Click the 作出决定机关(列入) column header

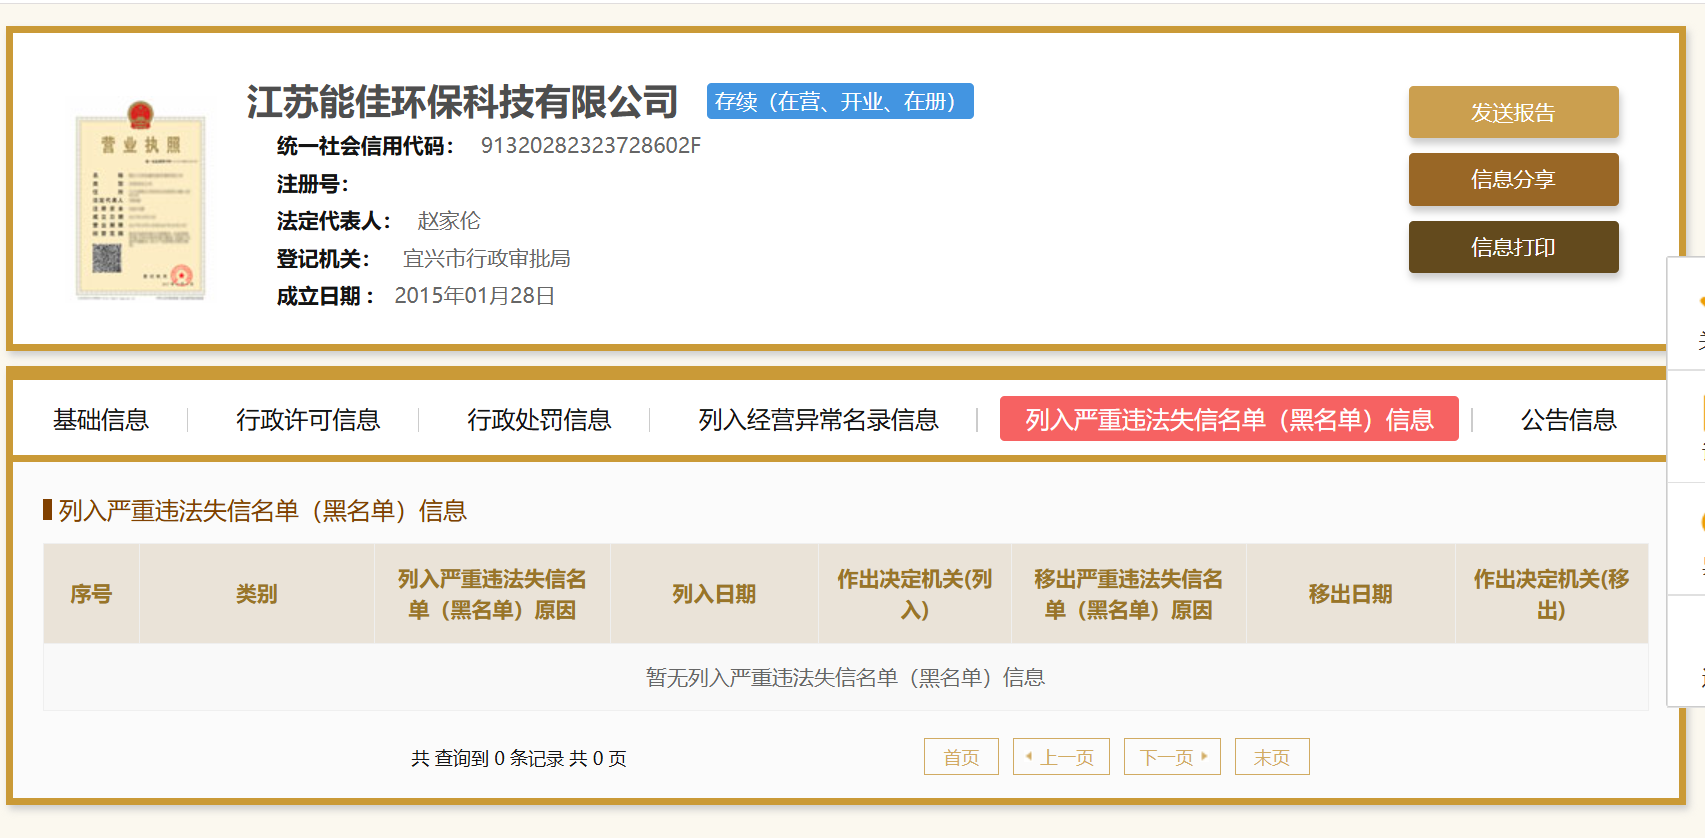[x=915, y=594]
